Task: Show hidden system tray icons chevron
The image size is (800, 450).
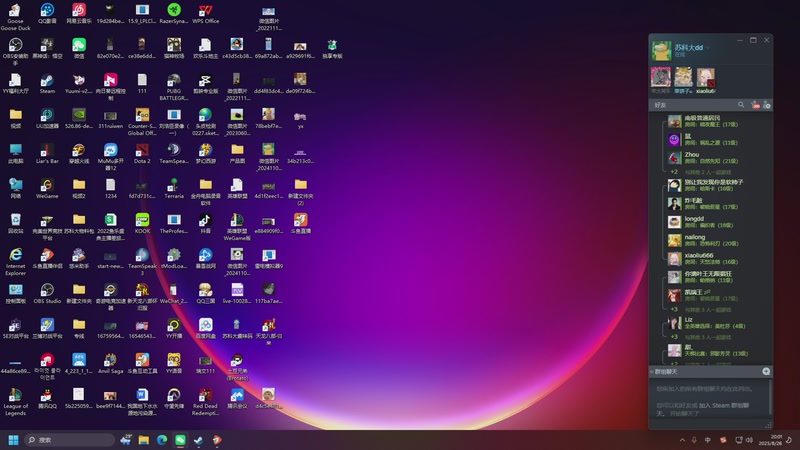Action: click(x=682, y=440)
